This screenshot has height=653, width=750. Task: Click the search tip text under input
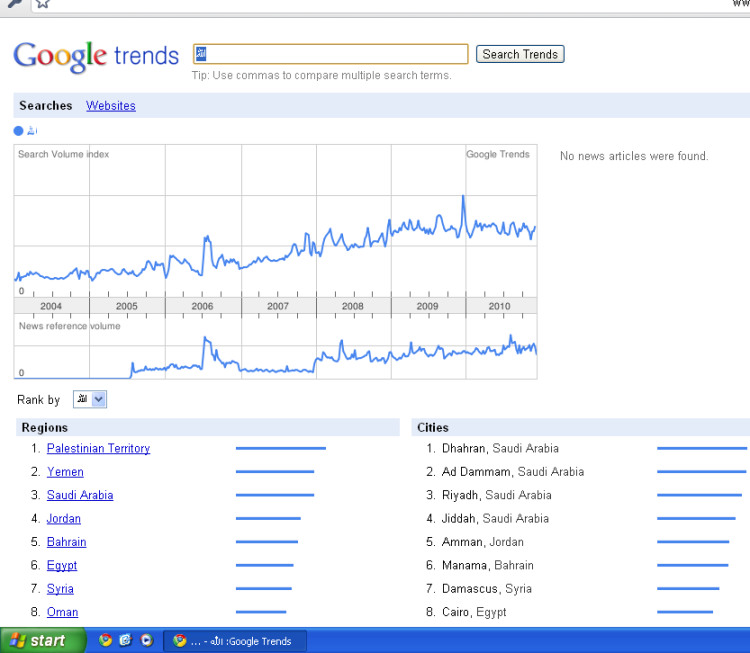pyautogui.click(x=321, y=76)
